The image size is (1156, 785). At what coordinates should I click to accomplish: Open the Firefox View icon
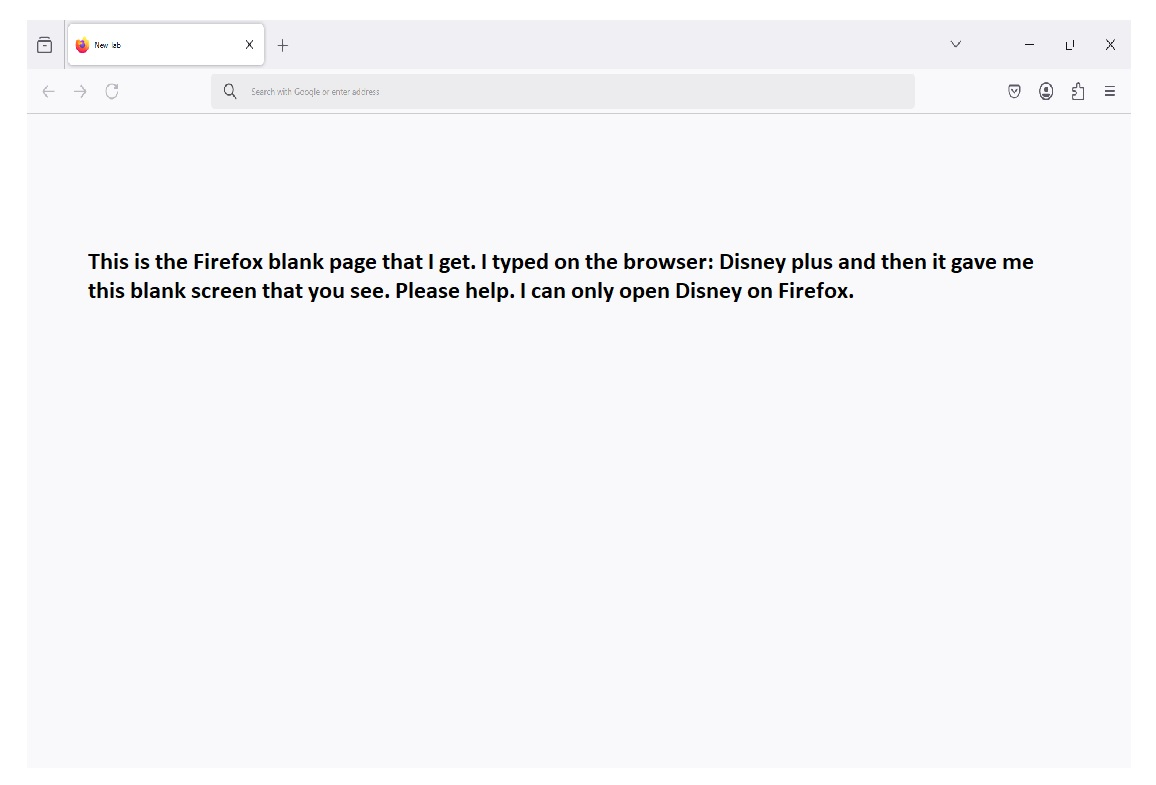[x=44, y=45]
